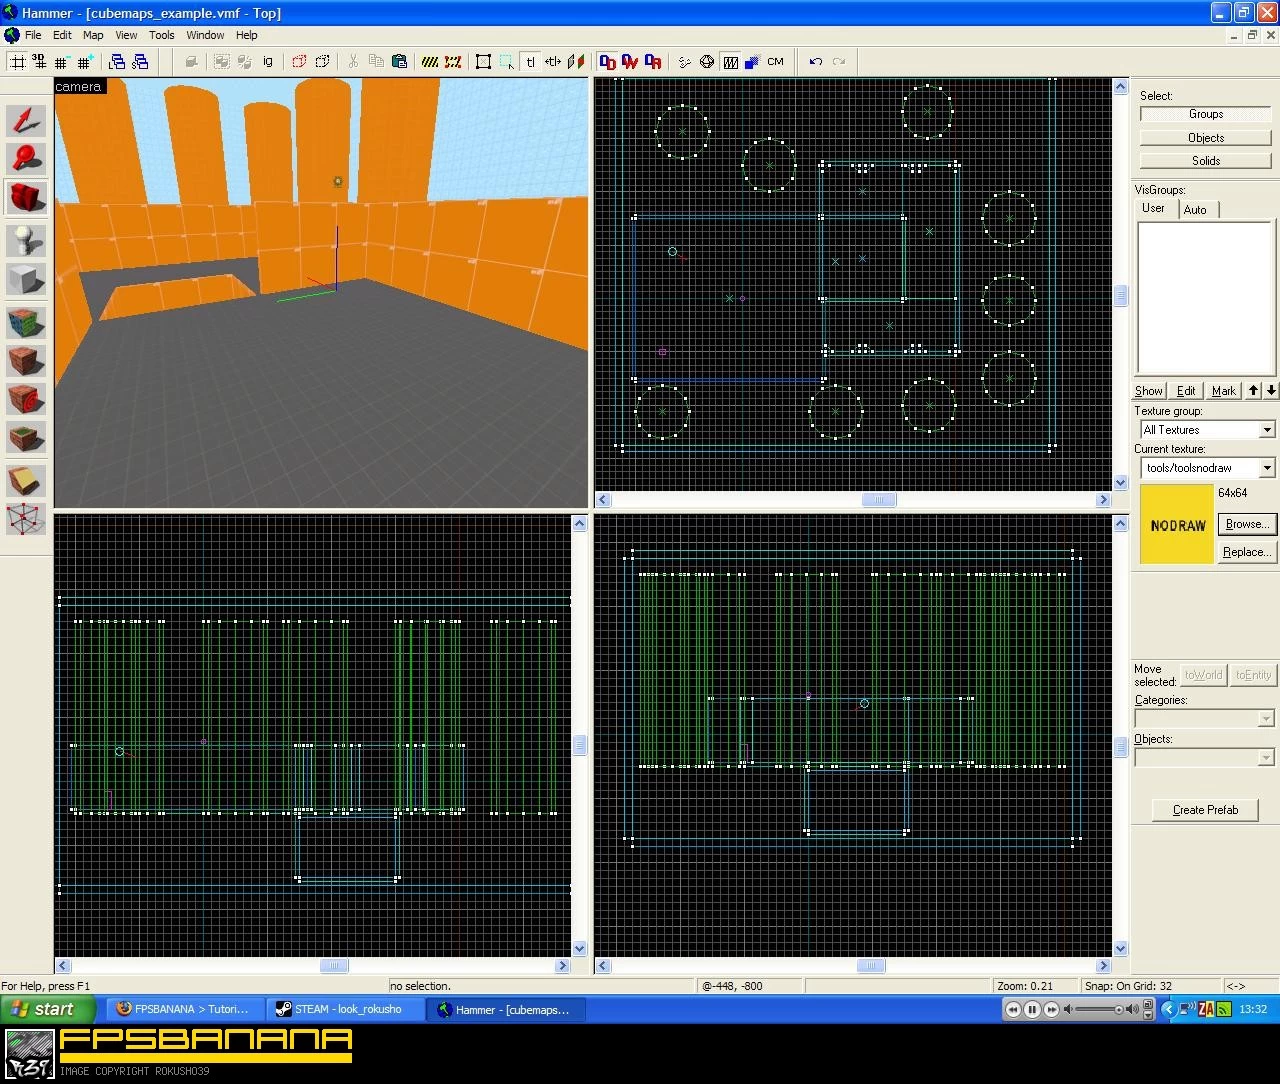The image size is (1280, 1084).
Task: Toggle the 2D grid display button
Action: 17,62
